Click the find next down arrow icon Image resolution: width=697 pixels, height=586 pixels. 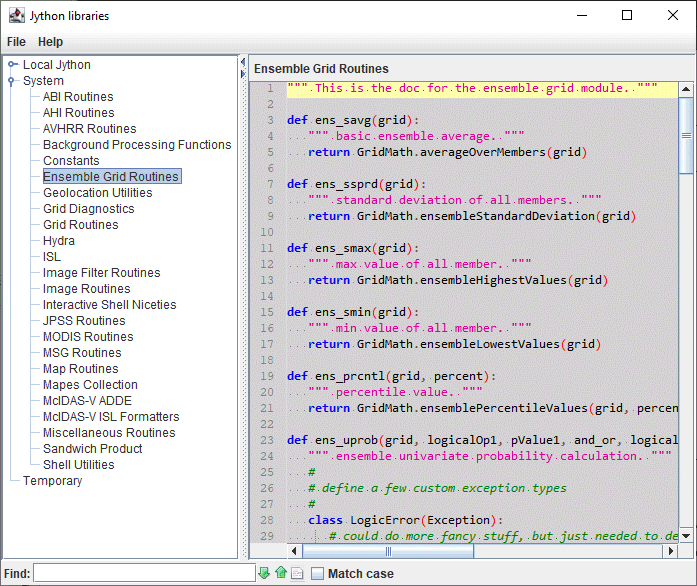click(264, 573)
